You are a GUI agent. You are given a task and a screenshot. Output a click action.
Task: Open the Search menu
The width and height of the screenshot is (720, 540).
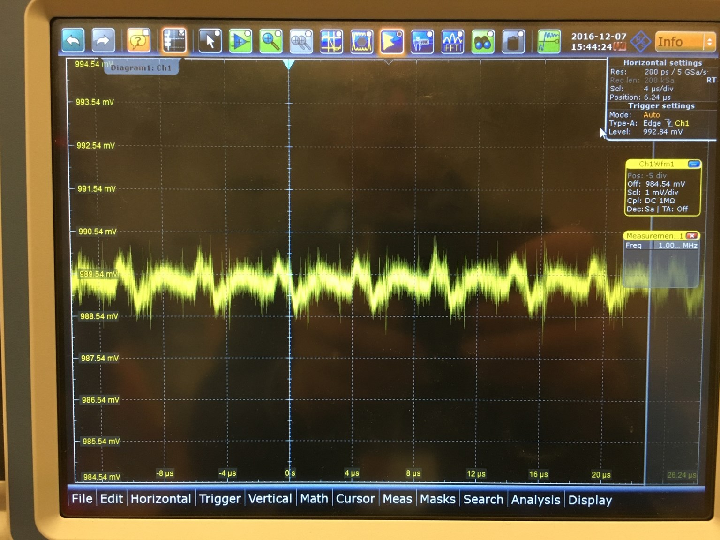[x=484, y=499]
